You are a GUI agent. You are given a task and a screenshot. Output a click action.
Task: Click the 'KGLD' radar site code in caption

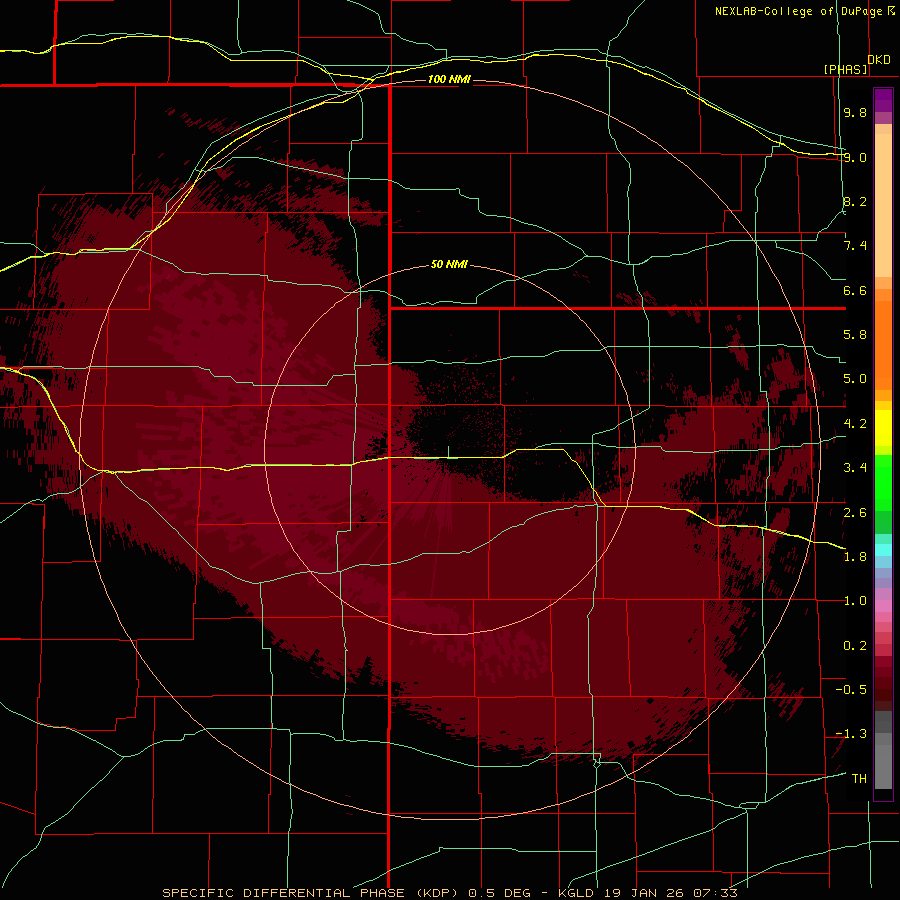pyautogui.click(x=577, y=893)
